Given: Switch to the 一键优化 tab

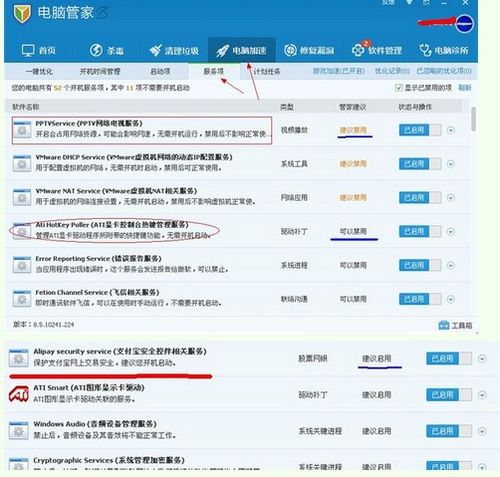Looking at the screenshot, I should pyautogui.click(x=39, y=71).
